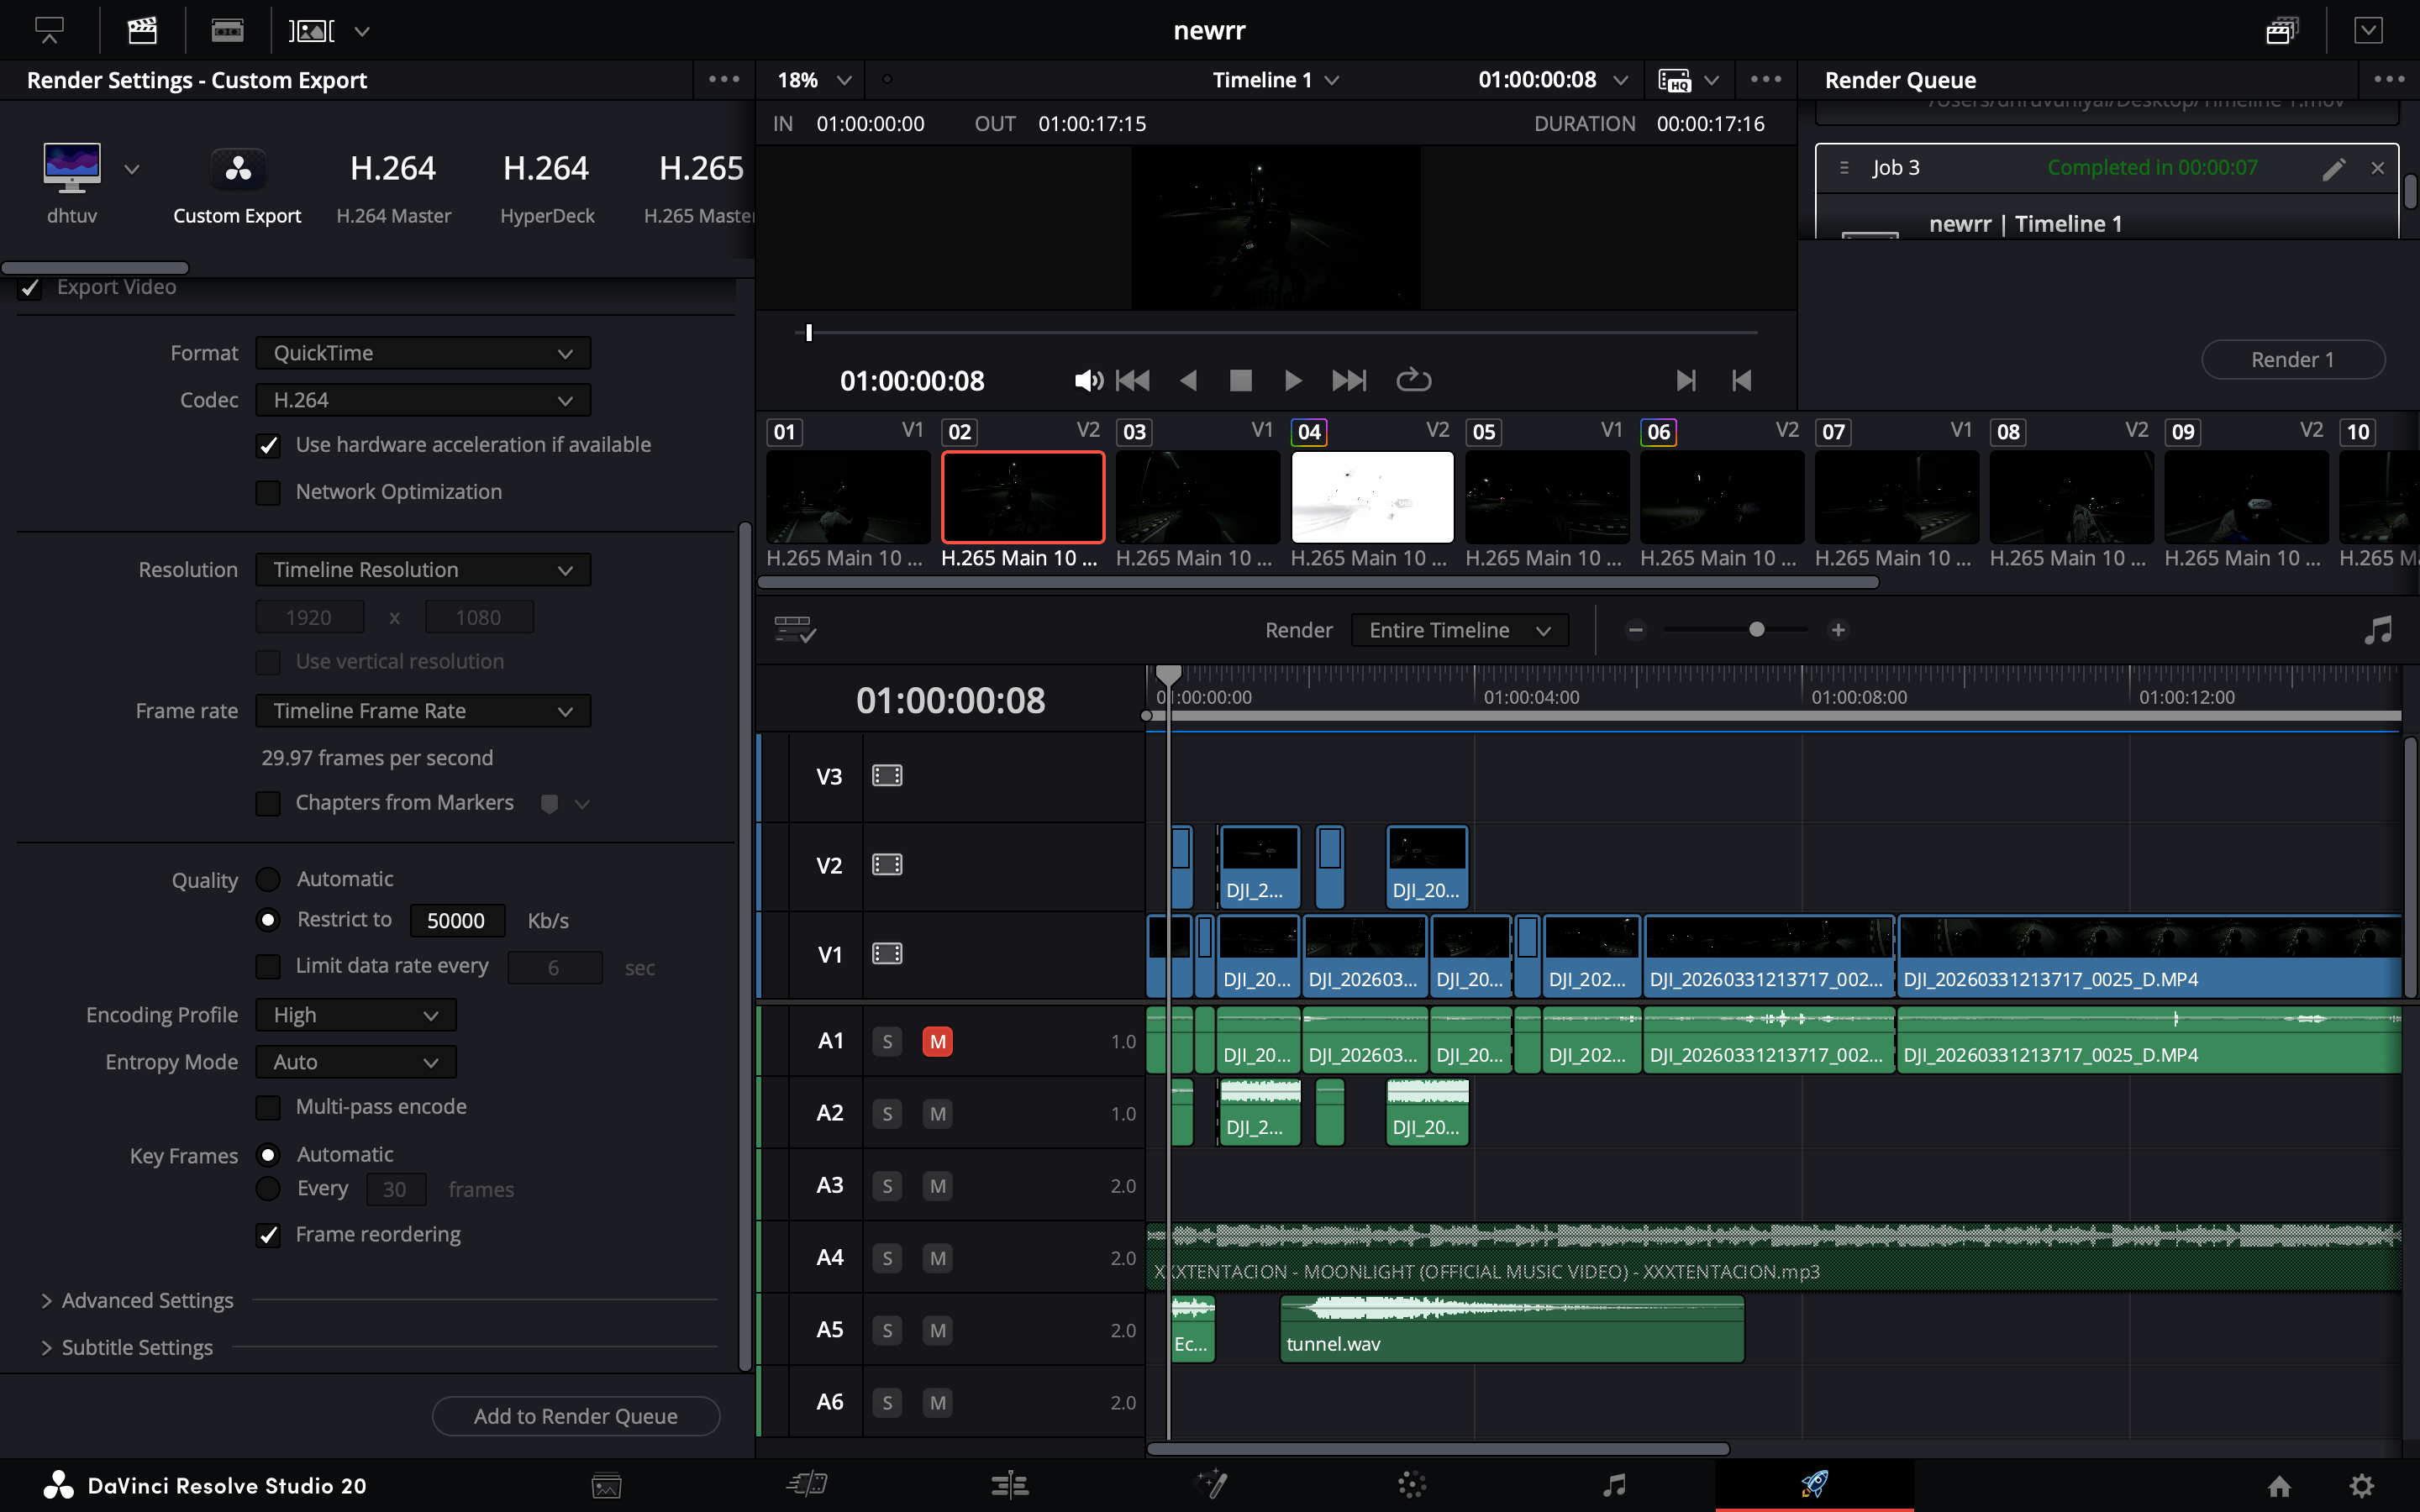Click the Render 1 button

click(x=2293, y=360)
